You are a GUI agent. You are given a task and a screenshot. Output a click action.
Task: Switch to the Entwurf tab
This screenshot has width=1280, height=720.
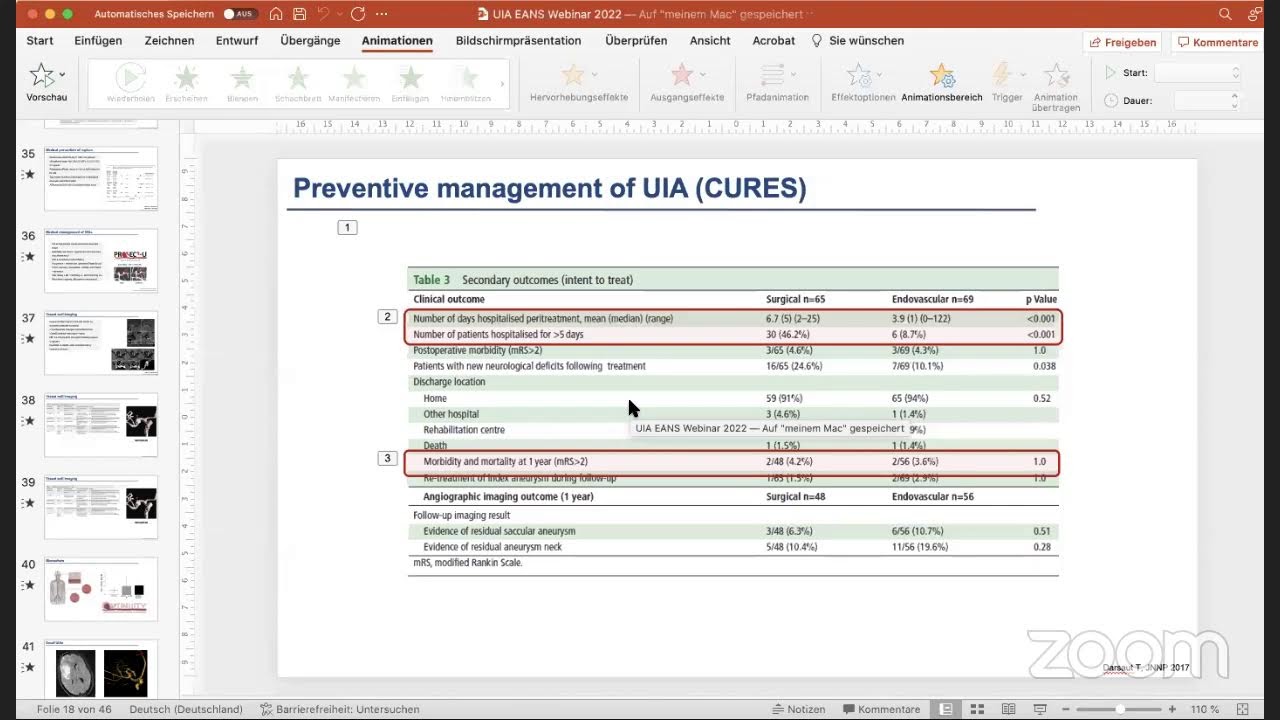(x=237, y=41)
